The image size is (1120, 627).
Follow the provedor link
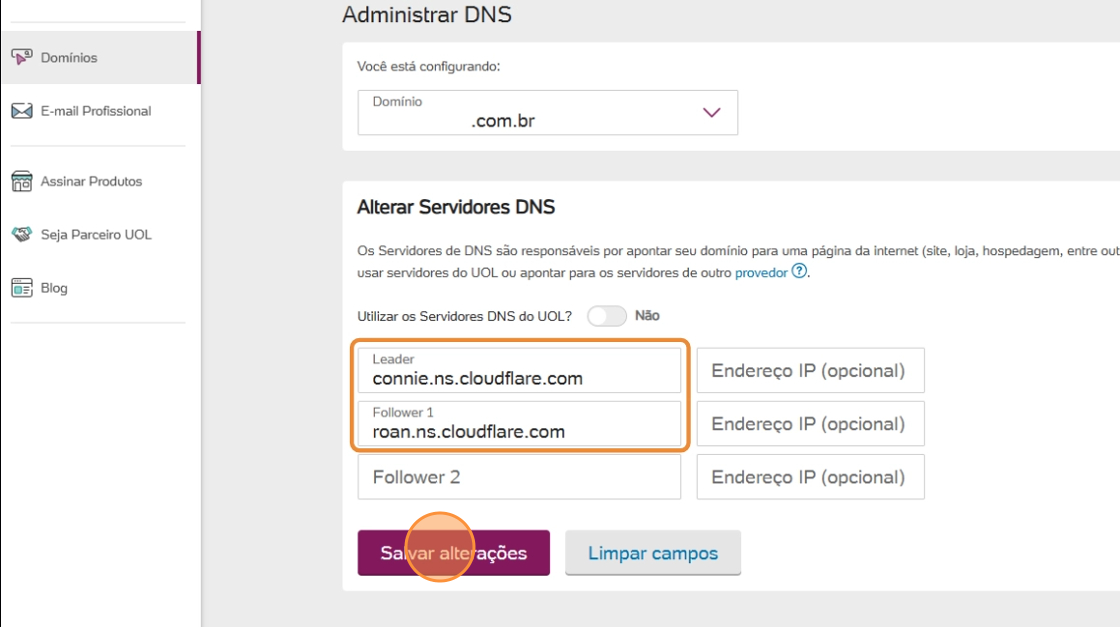pos(761,272)
